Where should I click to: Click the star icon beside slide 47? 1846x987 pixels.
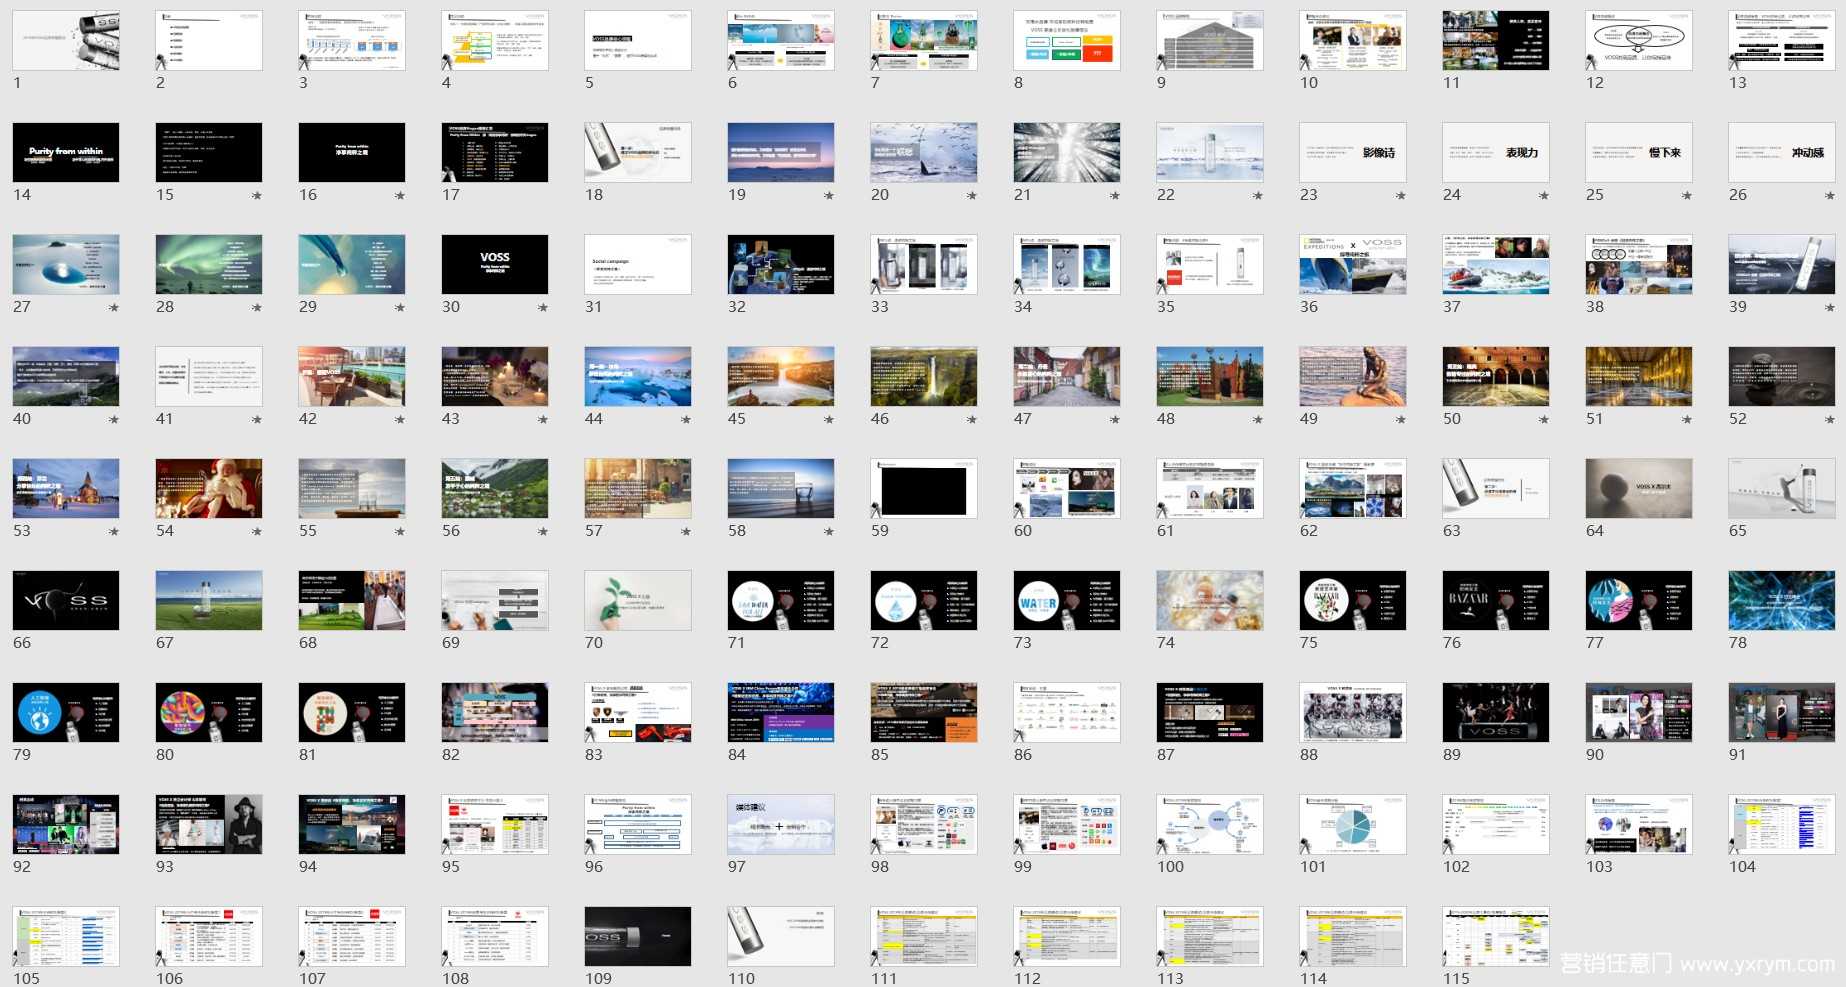[x=1115, y=420]
